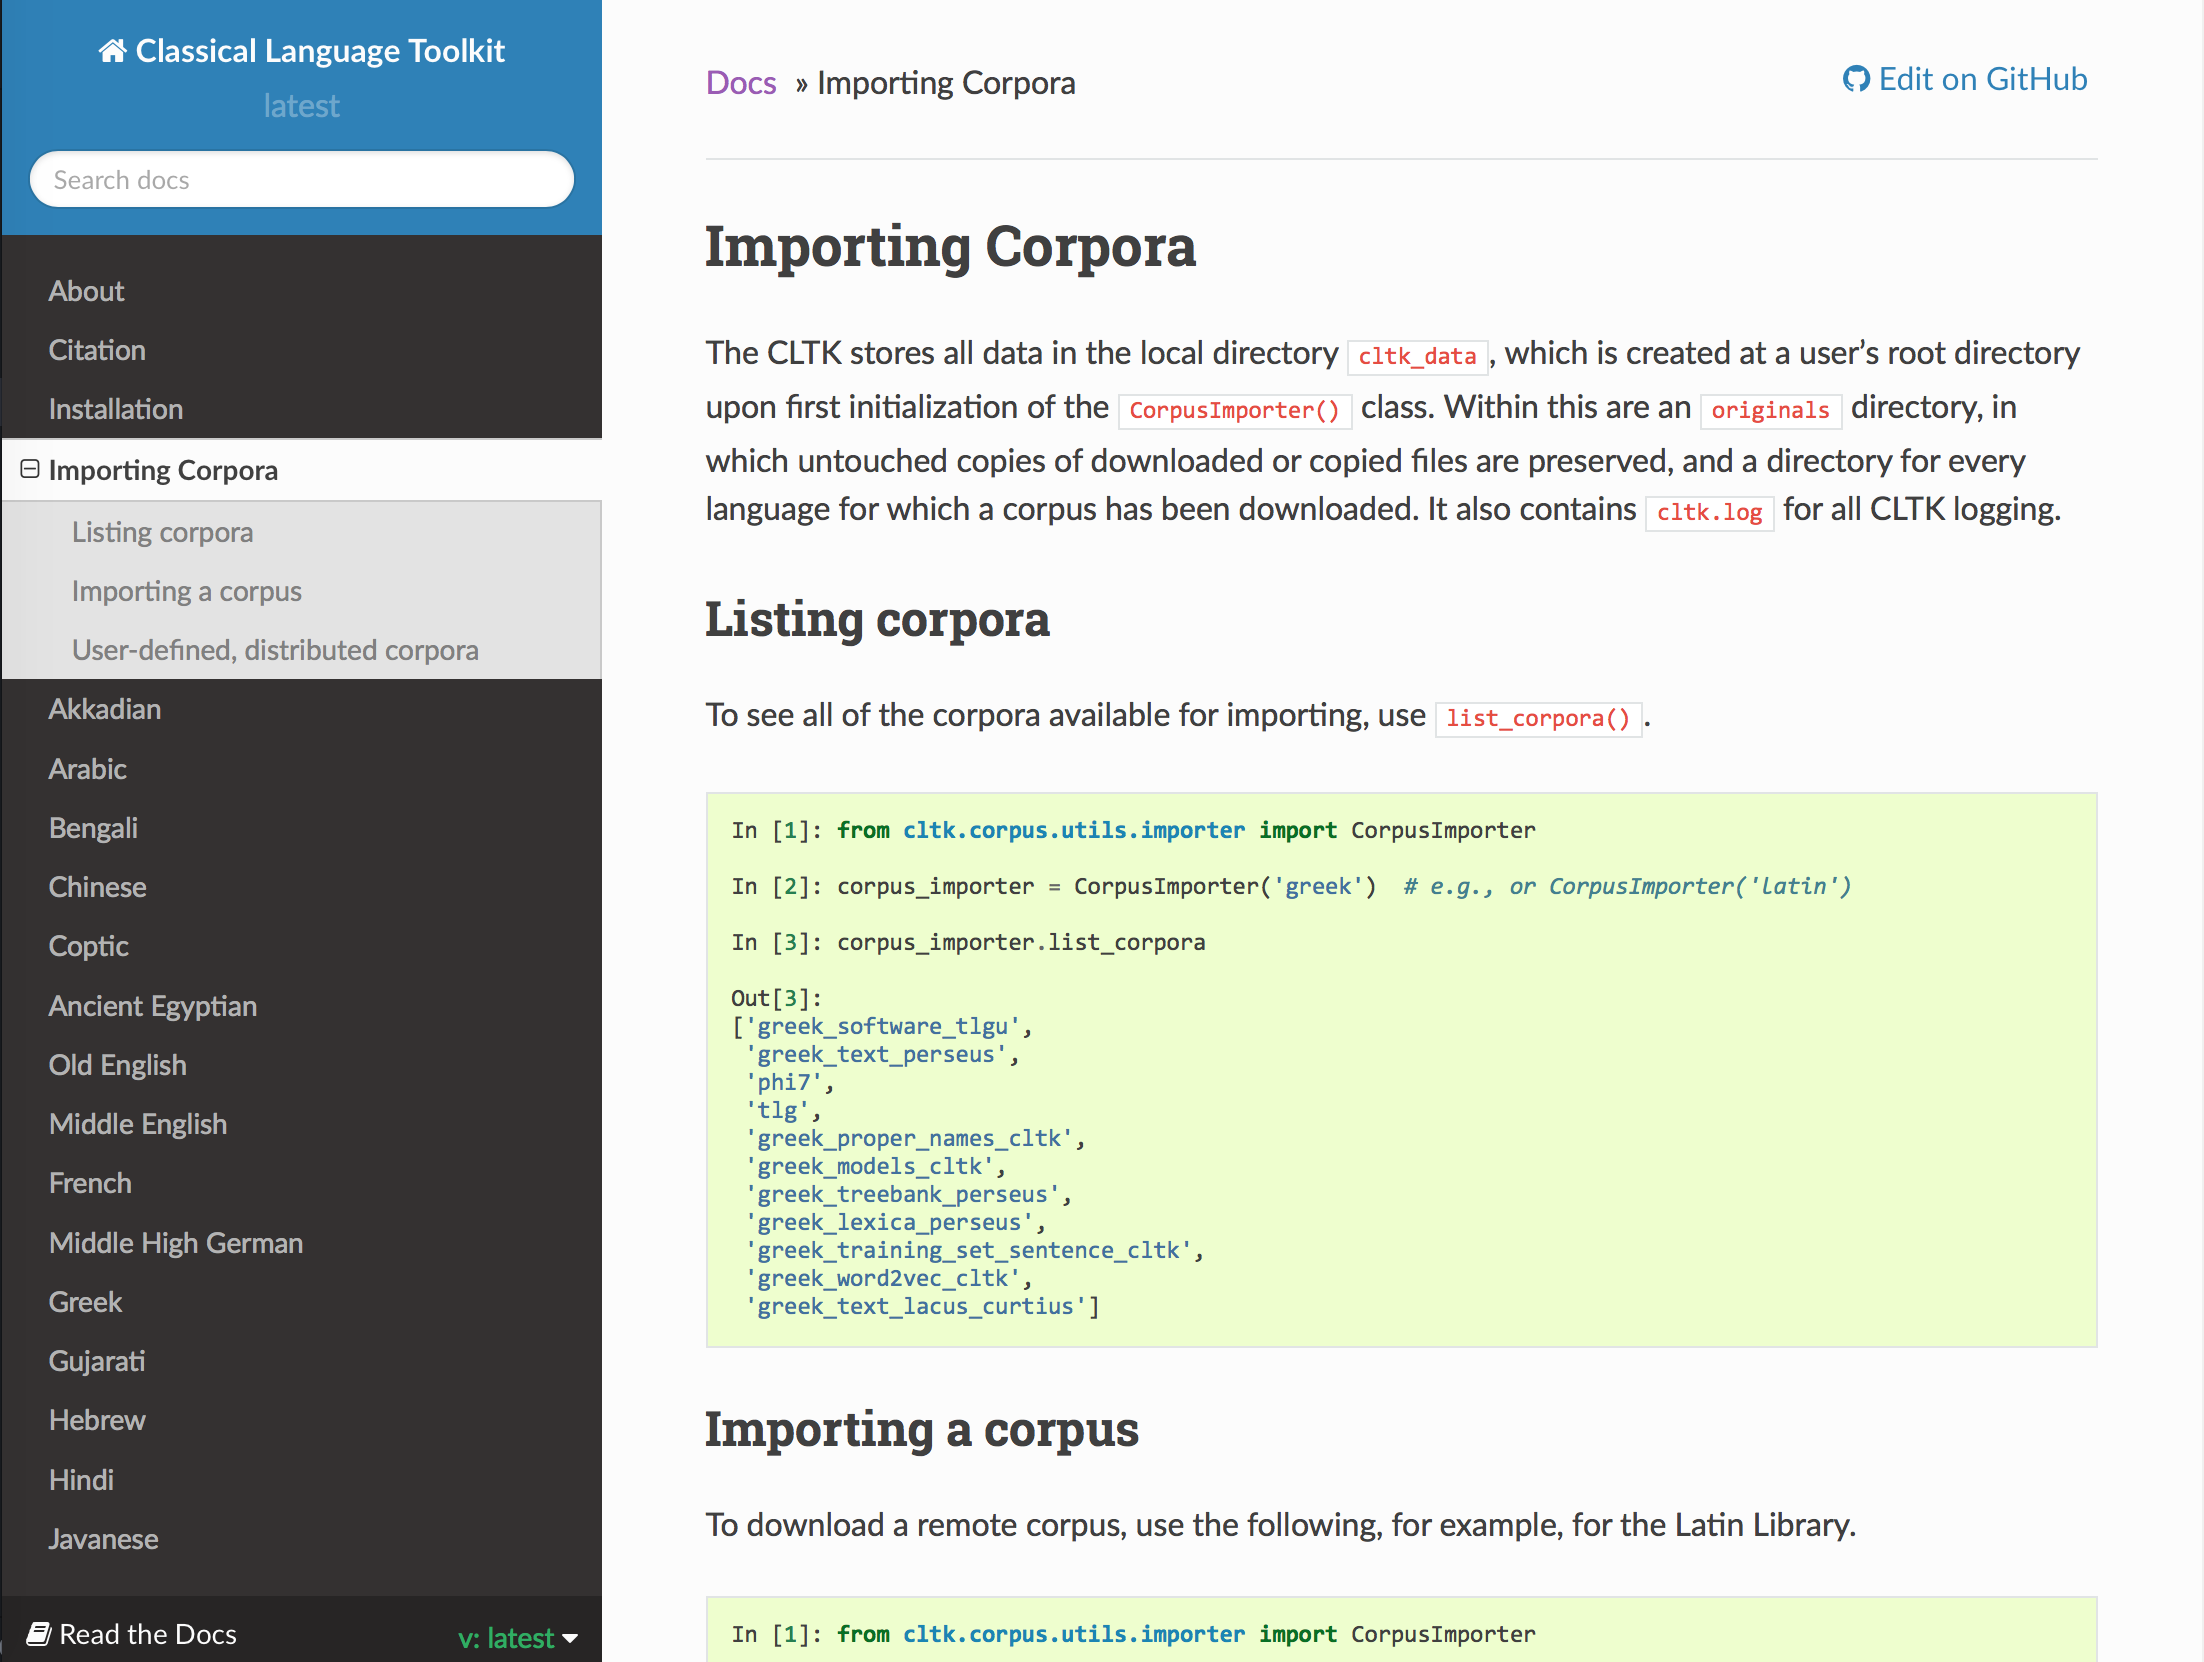Click the GitHub octocat icon
Image resolution: width=2204 pixels, height=1662 pixels.
click(1855, 79)
